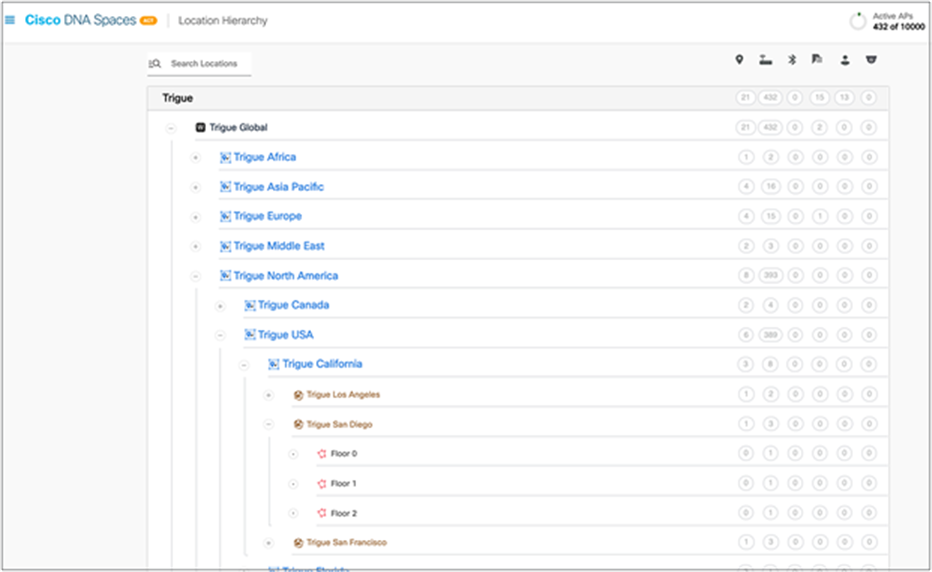Collapse the Trigue Global node
932x572 pixels.
pos(171,128)
